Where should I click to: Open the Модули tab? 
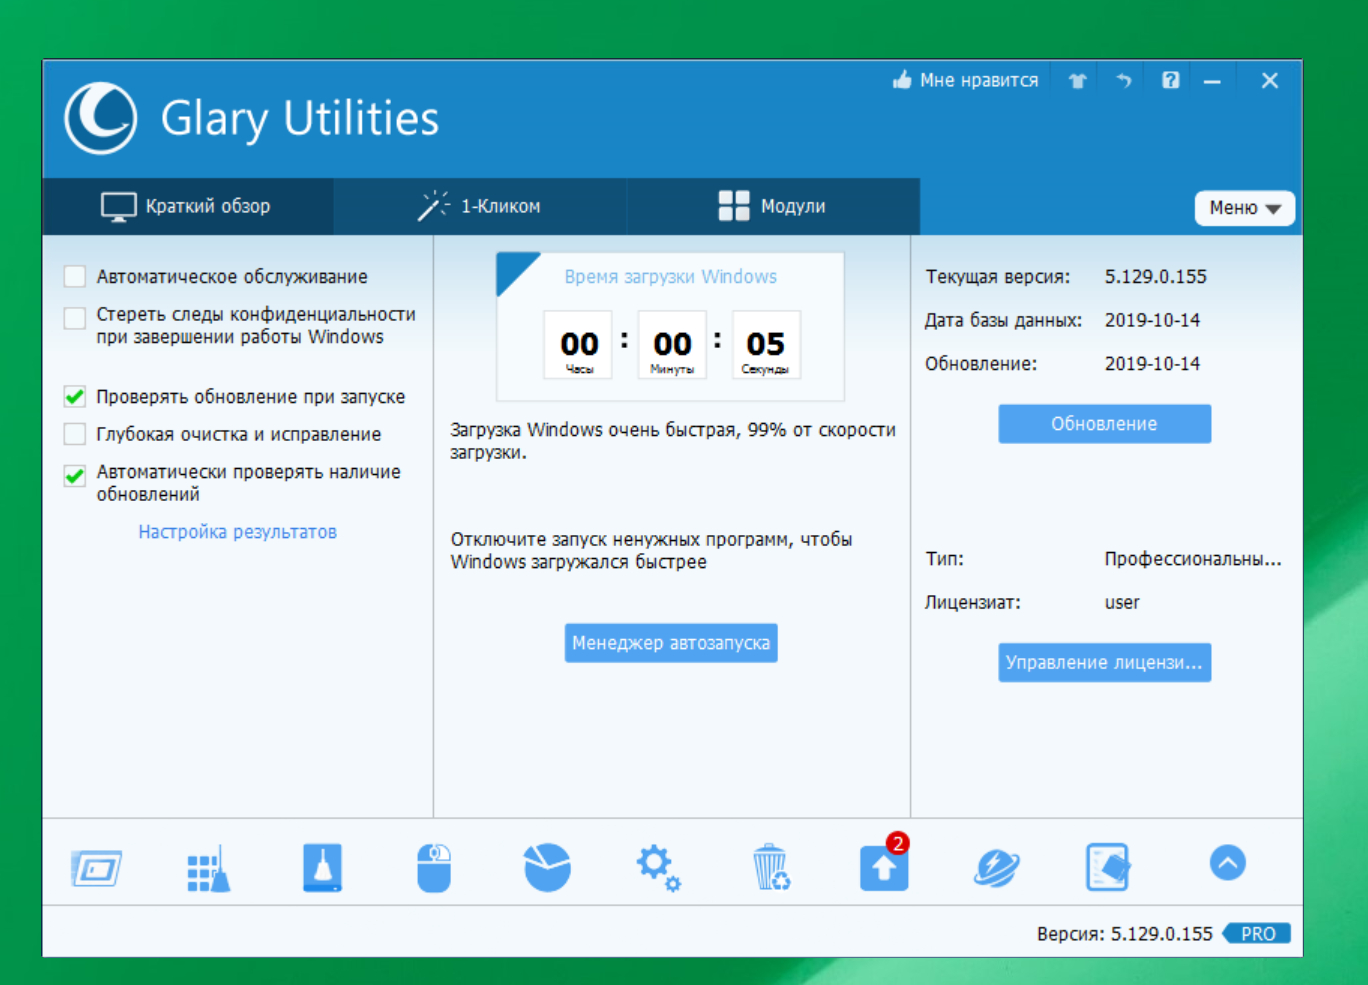(x=773, y=206)
